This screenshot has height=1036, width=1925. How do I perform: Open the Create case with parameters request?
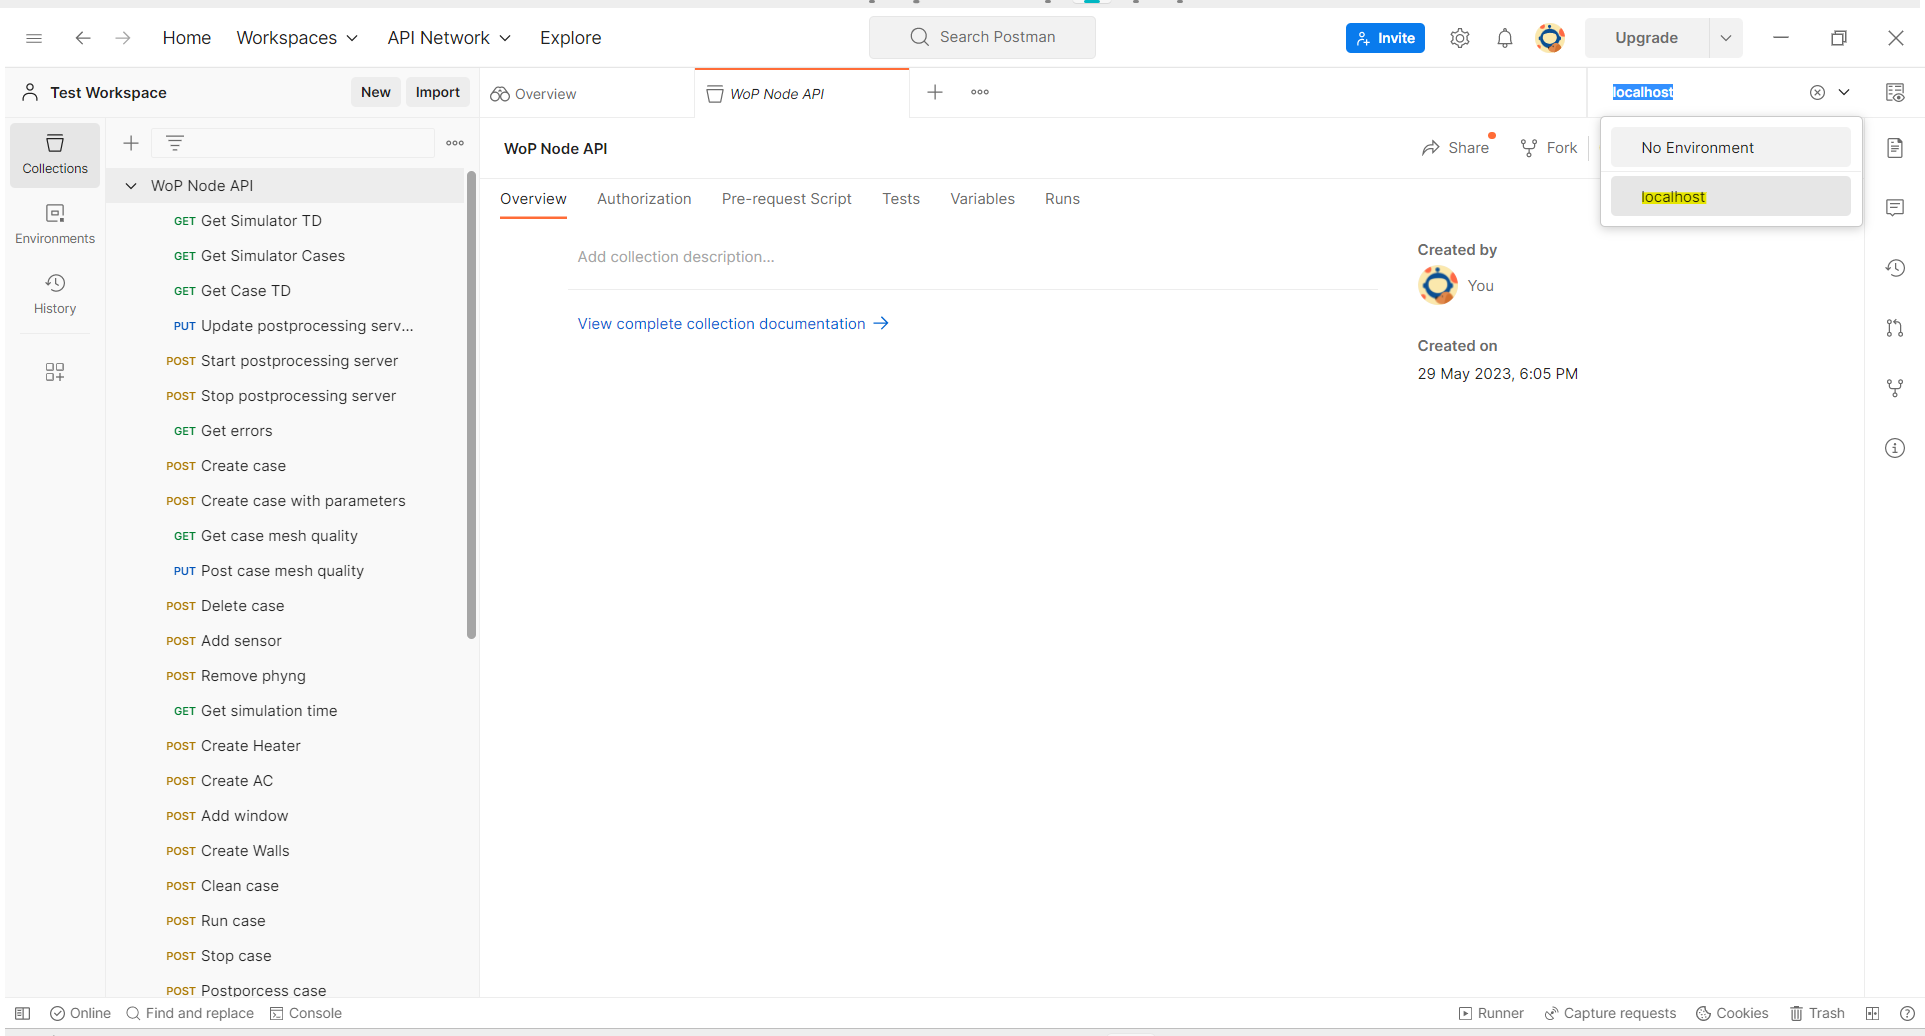tap(286, 501)
